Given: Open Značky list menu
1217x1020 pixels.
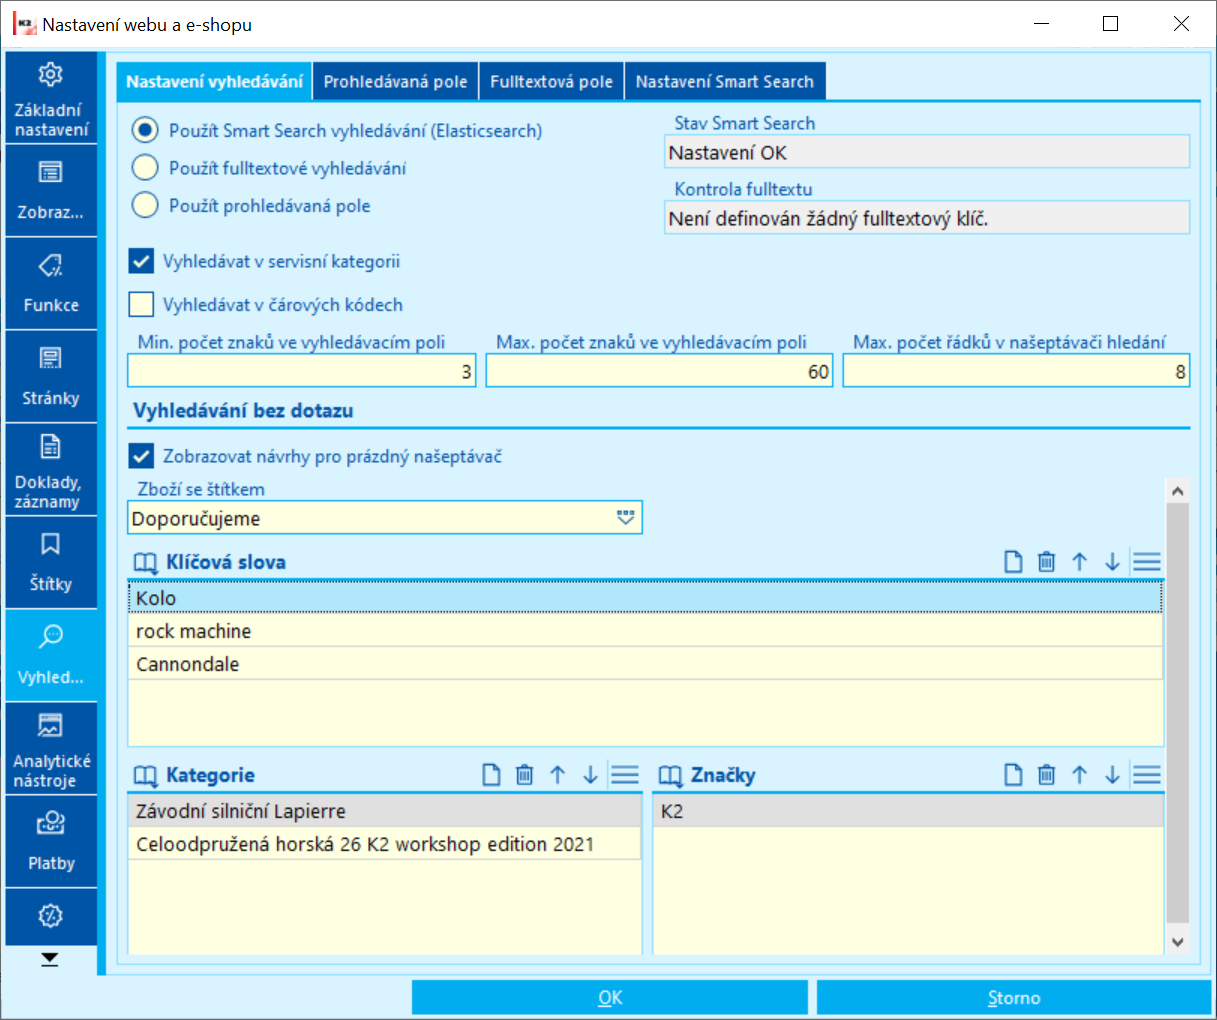Looking at the screenshot, I should (x=1147, y=775).
